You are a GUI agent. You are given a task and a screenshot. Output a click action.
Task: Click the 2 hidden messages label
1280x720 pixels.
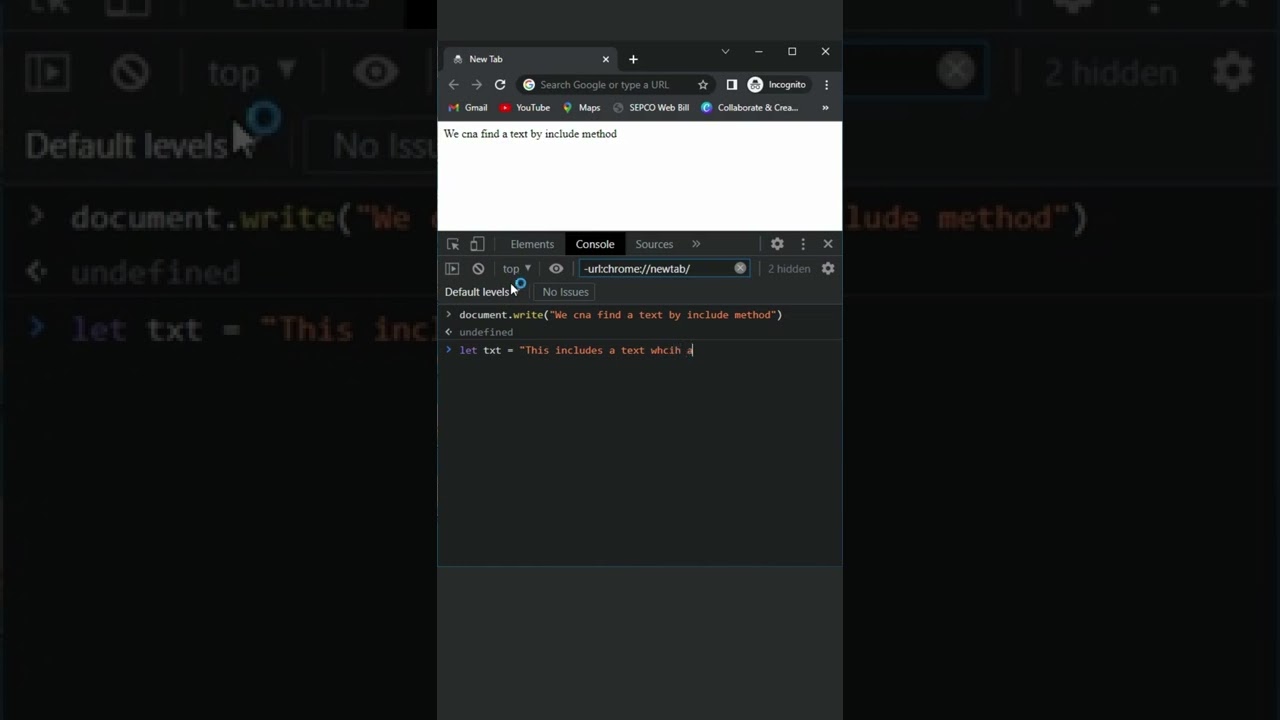pos(789,269)
